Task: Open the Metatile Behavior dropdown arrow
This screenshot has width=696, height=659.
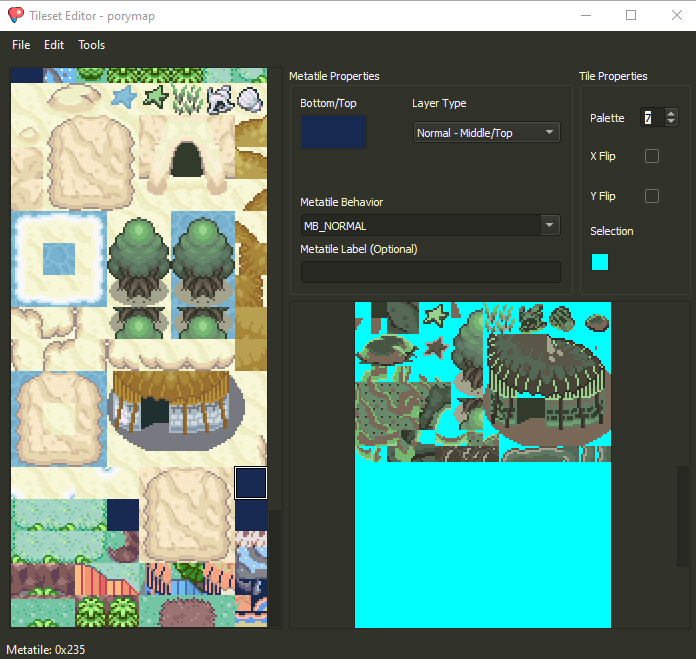Action: click(550, 225)
